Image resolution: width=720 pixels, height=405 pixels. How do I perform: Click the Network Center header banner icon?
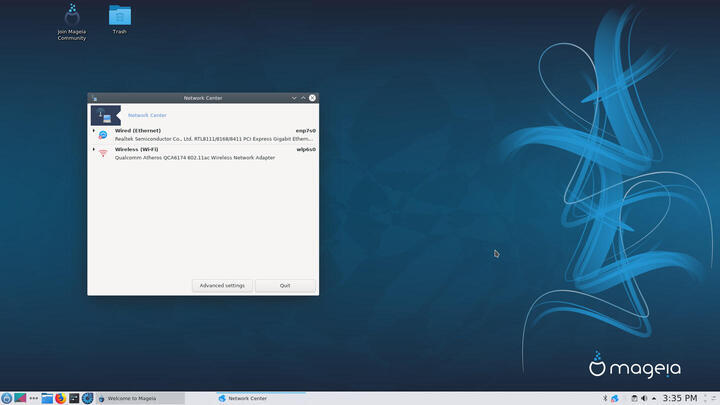point(106,115)
